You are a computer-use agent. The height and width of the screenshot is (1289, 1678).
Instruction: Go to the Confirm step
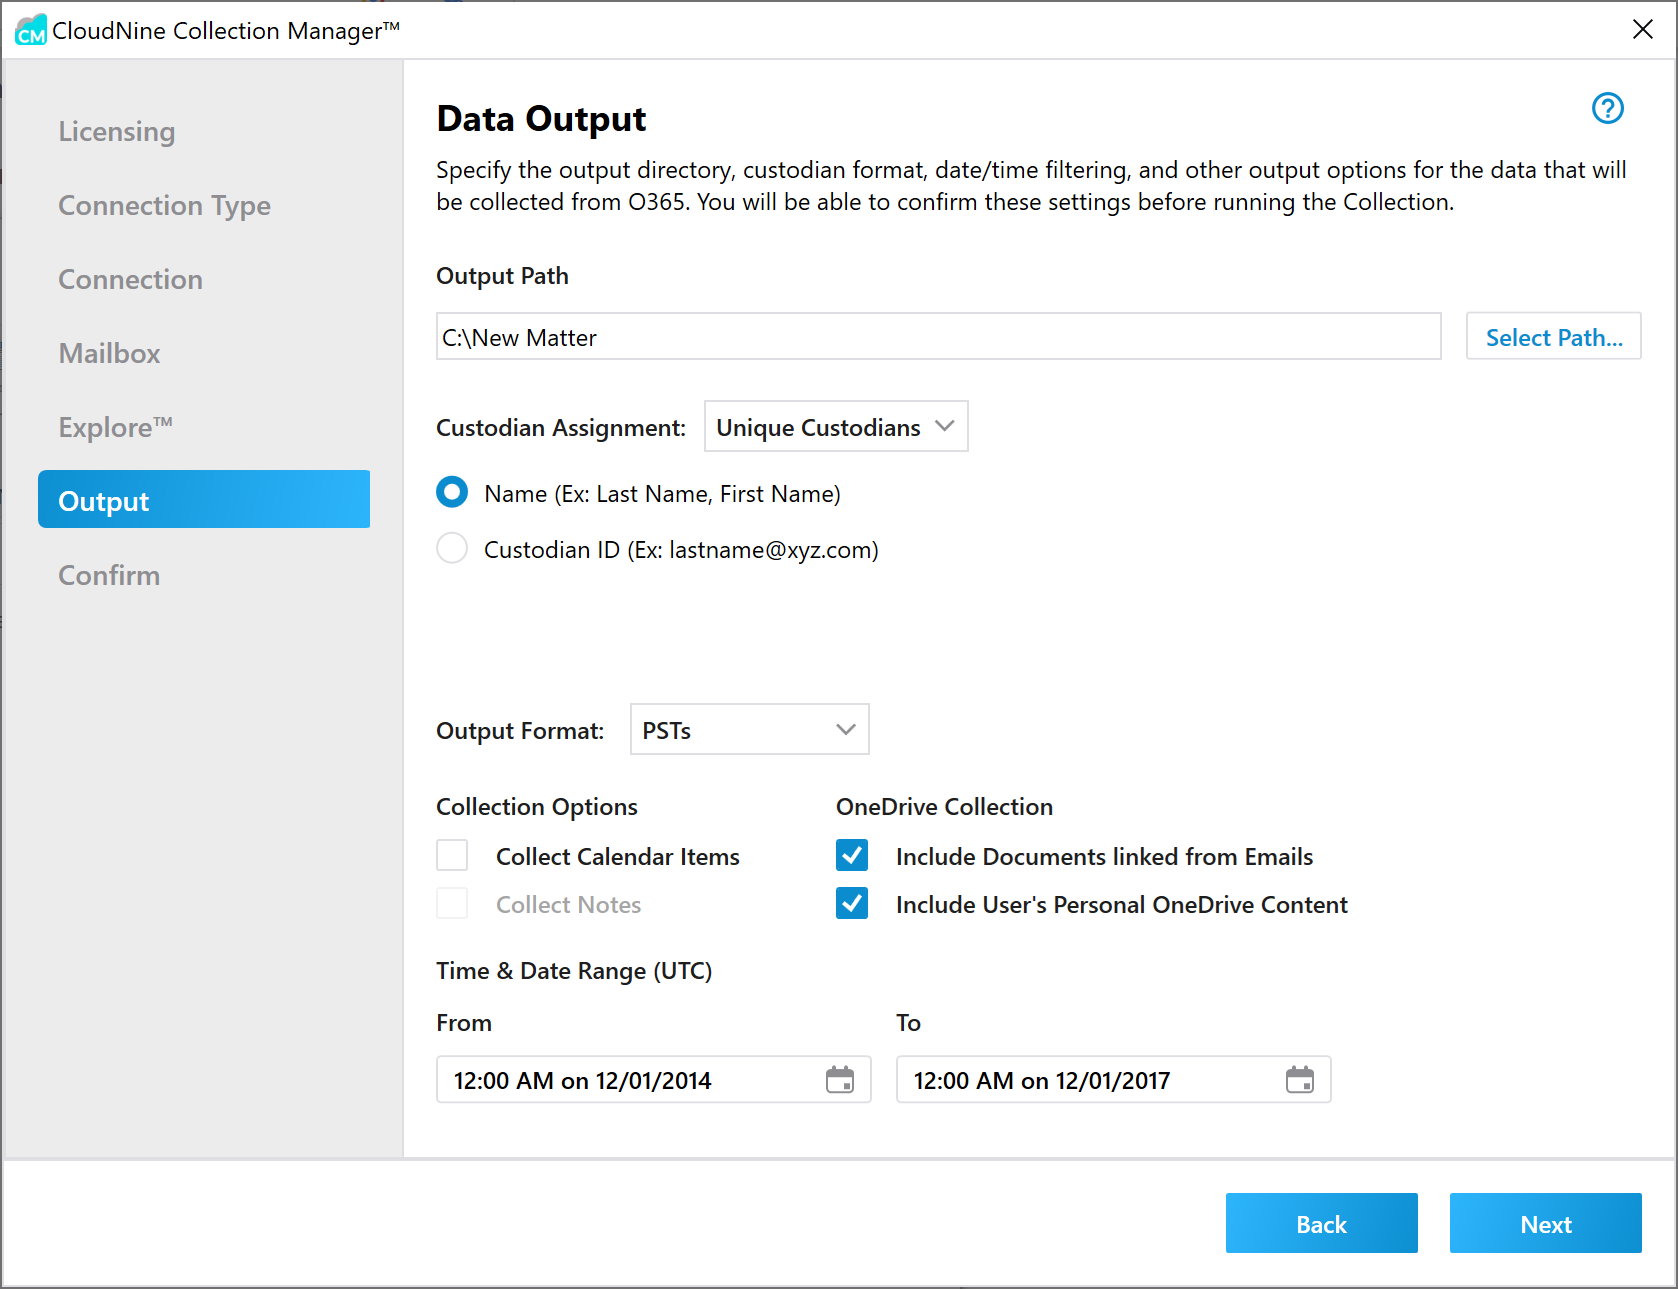click(109, 575)
